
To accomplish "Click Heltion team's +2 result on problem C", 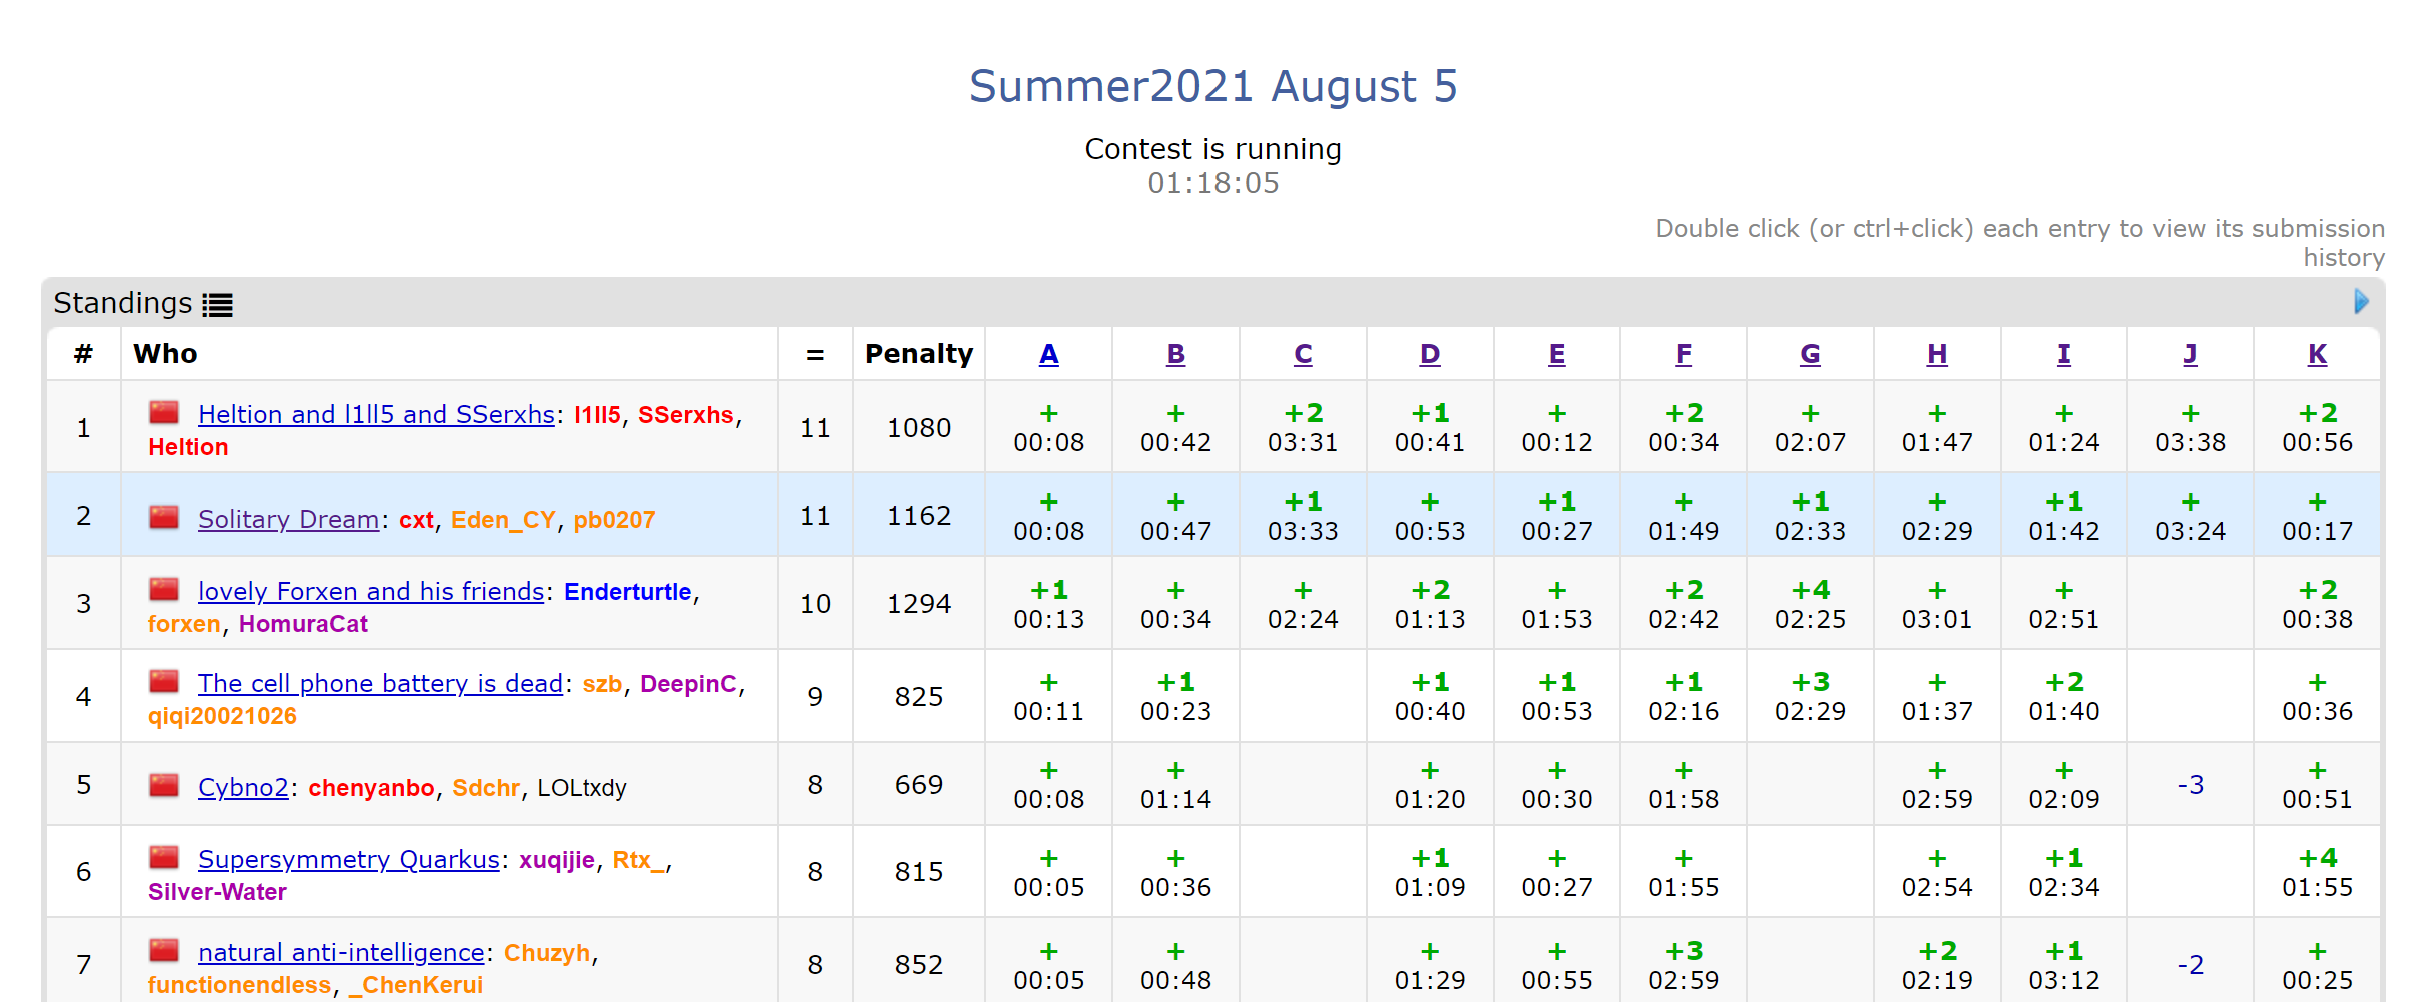I will point(1303,427).
